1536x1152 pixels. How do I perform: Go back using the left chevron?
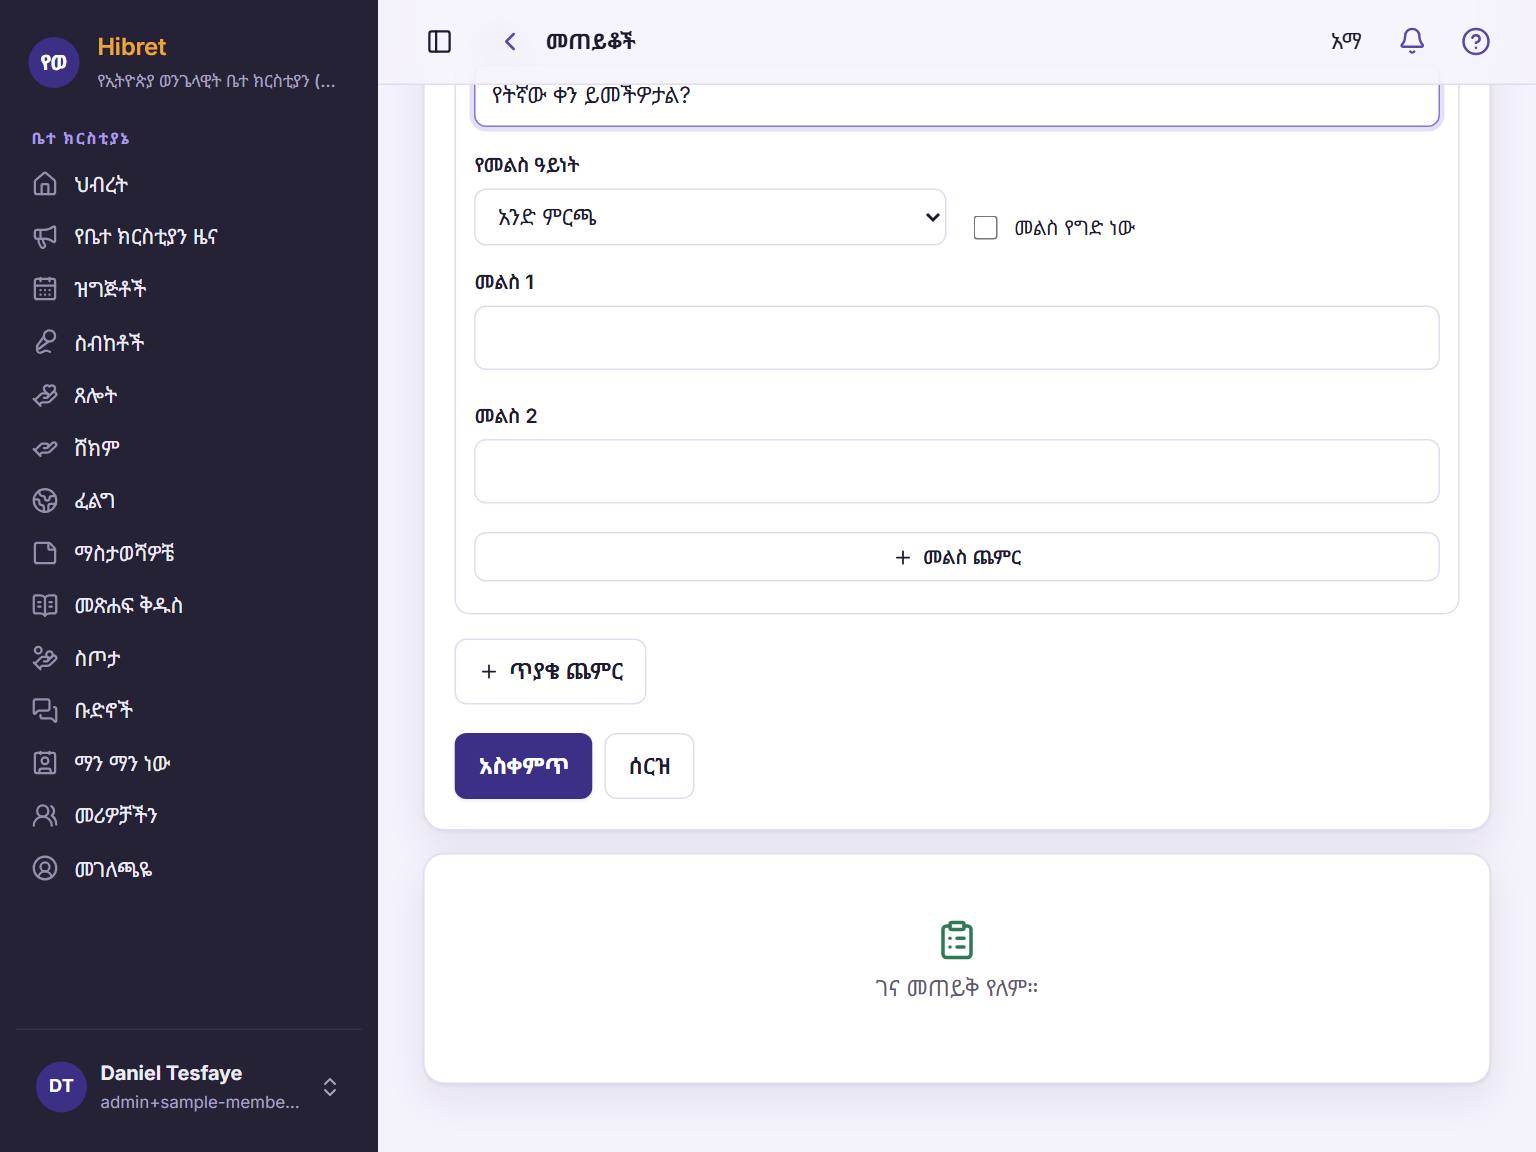510,41
